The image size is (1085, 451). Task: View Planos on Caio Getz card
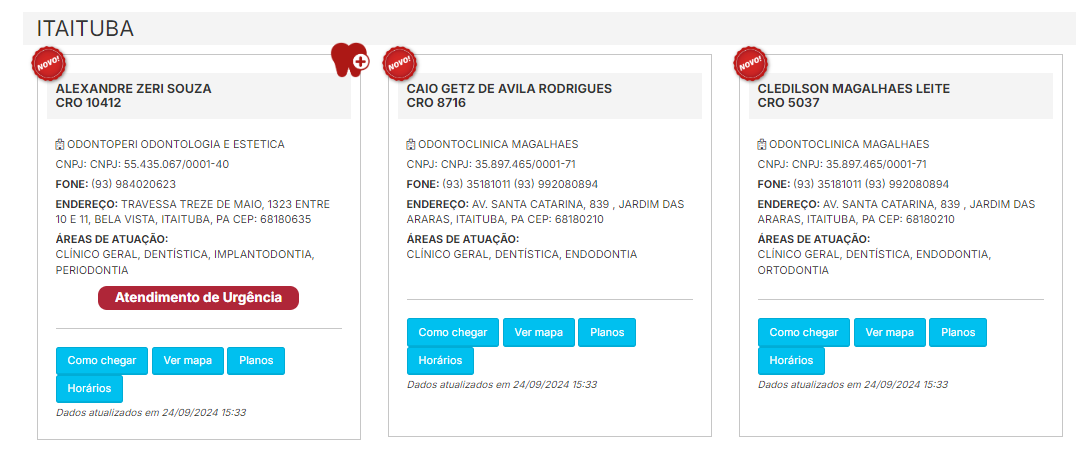pos(607,332)
